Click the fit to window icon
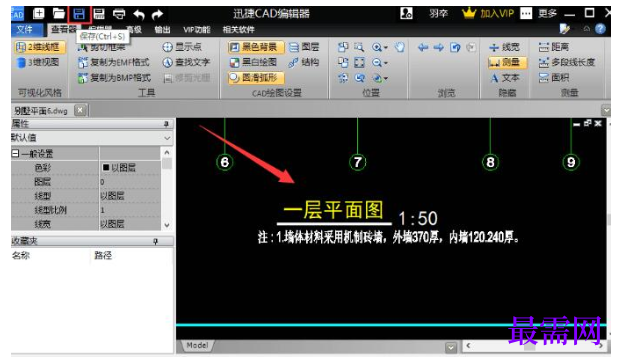Image resolution: width=620 pixels, height=362 pixels. (x=359, y=62)
